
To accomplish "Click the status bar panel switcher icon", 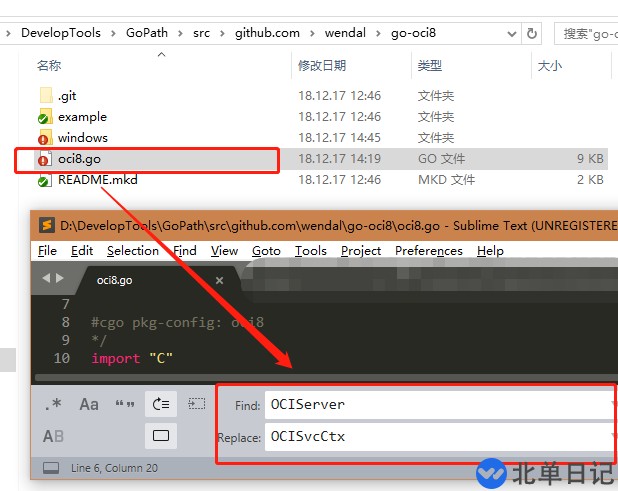I will pos(51,468).
